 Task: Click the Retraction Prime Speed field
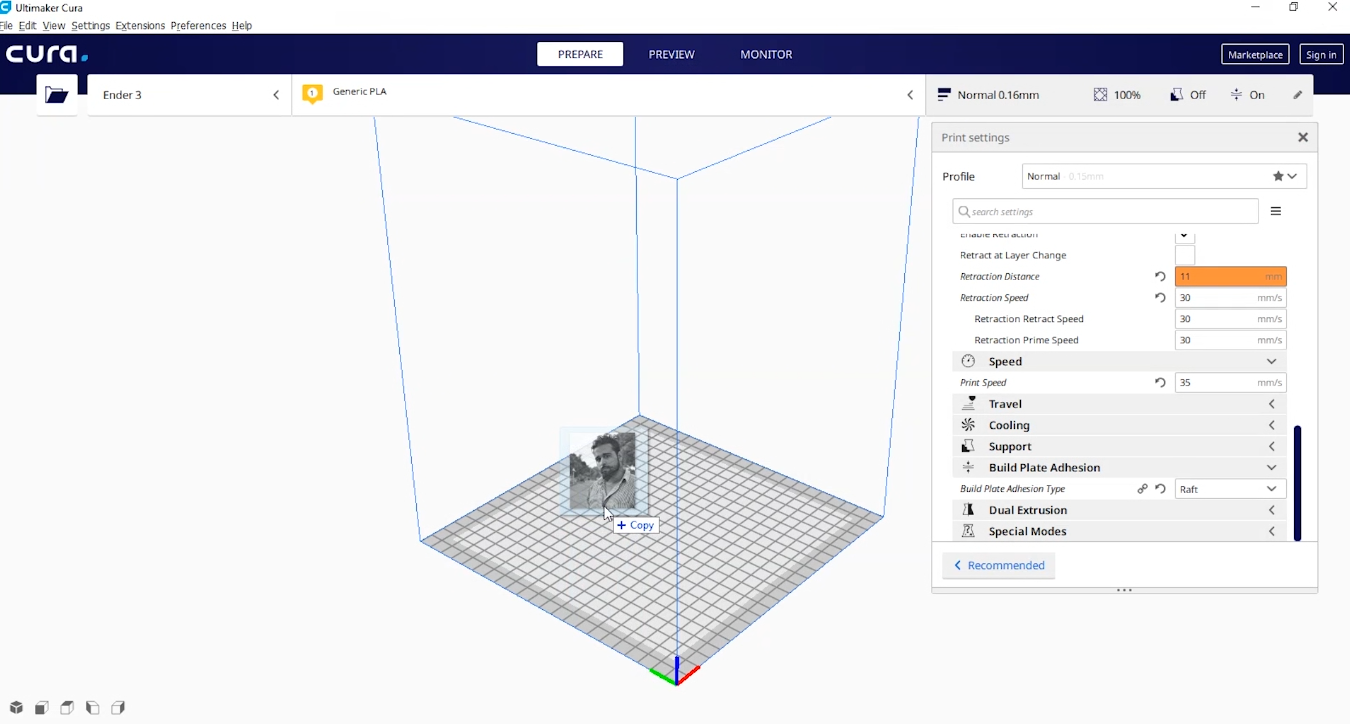tap(1230, 340)
